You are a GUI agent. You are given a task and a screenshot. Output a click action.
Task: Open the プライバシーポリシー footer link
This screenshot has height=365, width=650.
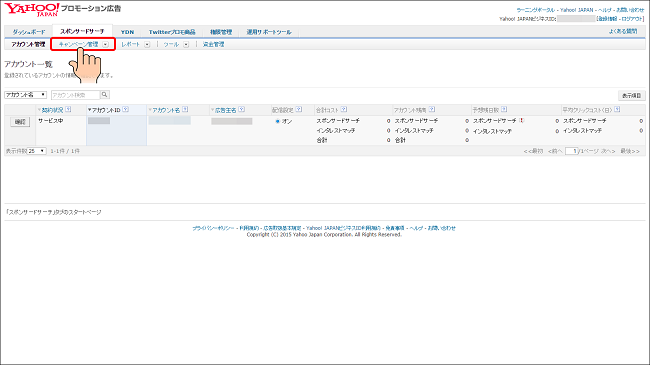point(213,228)
